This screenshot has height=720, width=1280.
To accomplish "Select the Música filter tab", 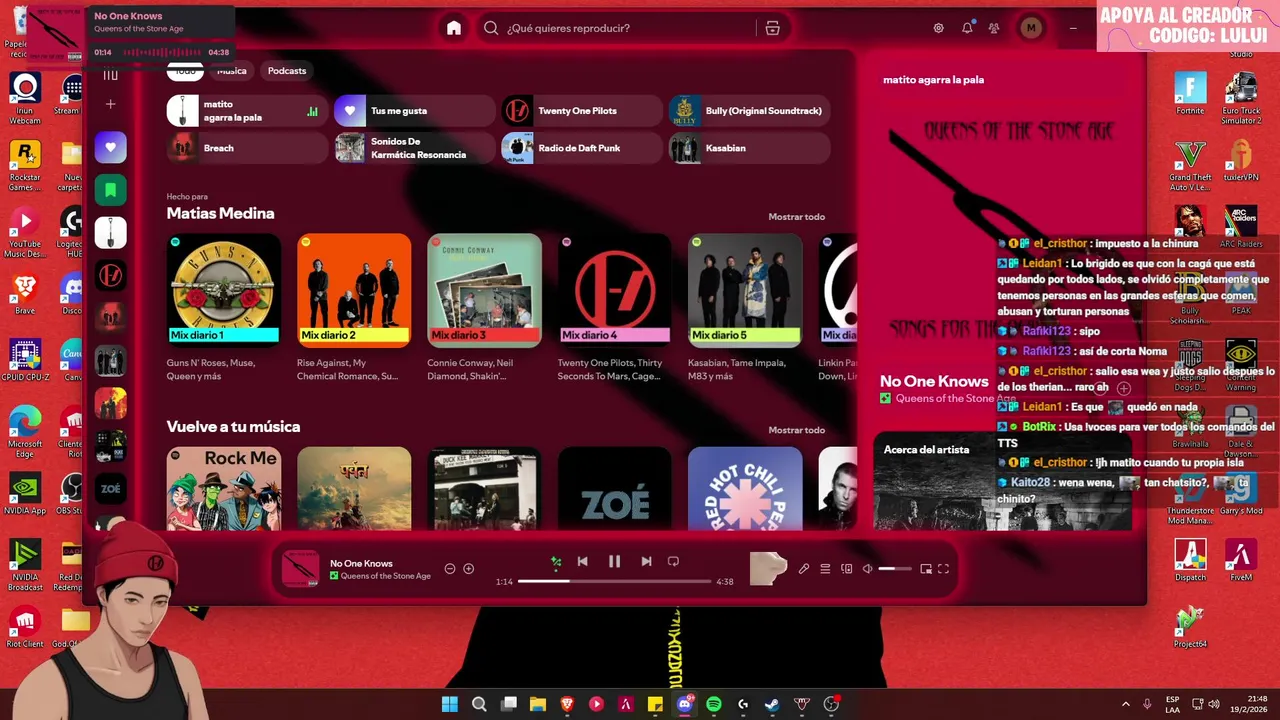I will pyautogui.click(x=231, y=71).
